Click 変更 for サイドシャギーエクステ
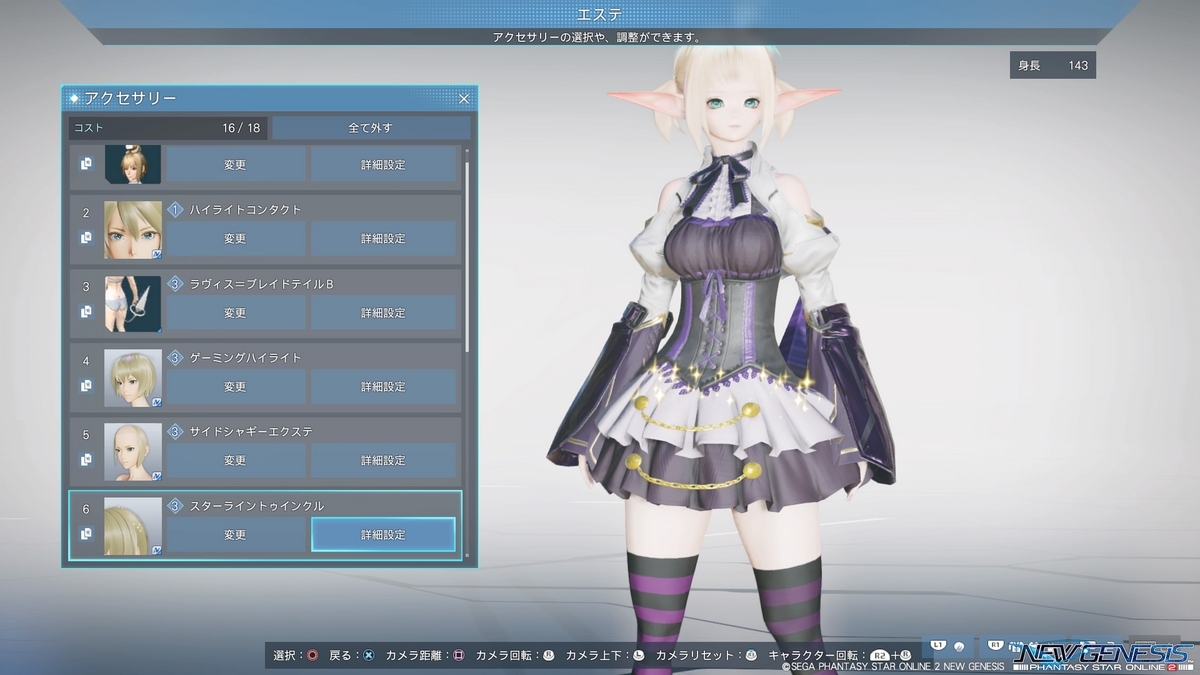Screen dimensions: 1200x675 pos(235,461)
